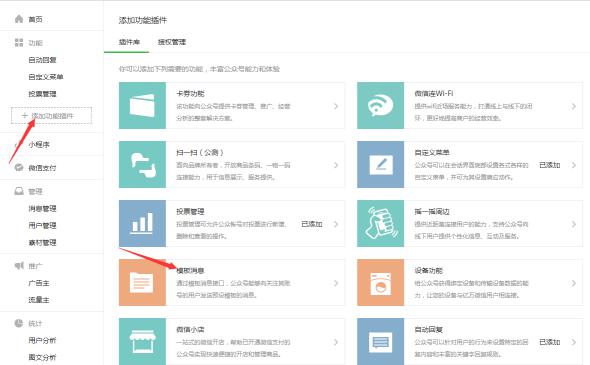
Task: Open the 卡券功能 card wallet icon
Action: point(142,105)
